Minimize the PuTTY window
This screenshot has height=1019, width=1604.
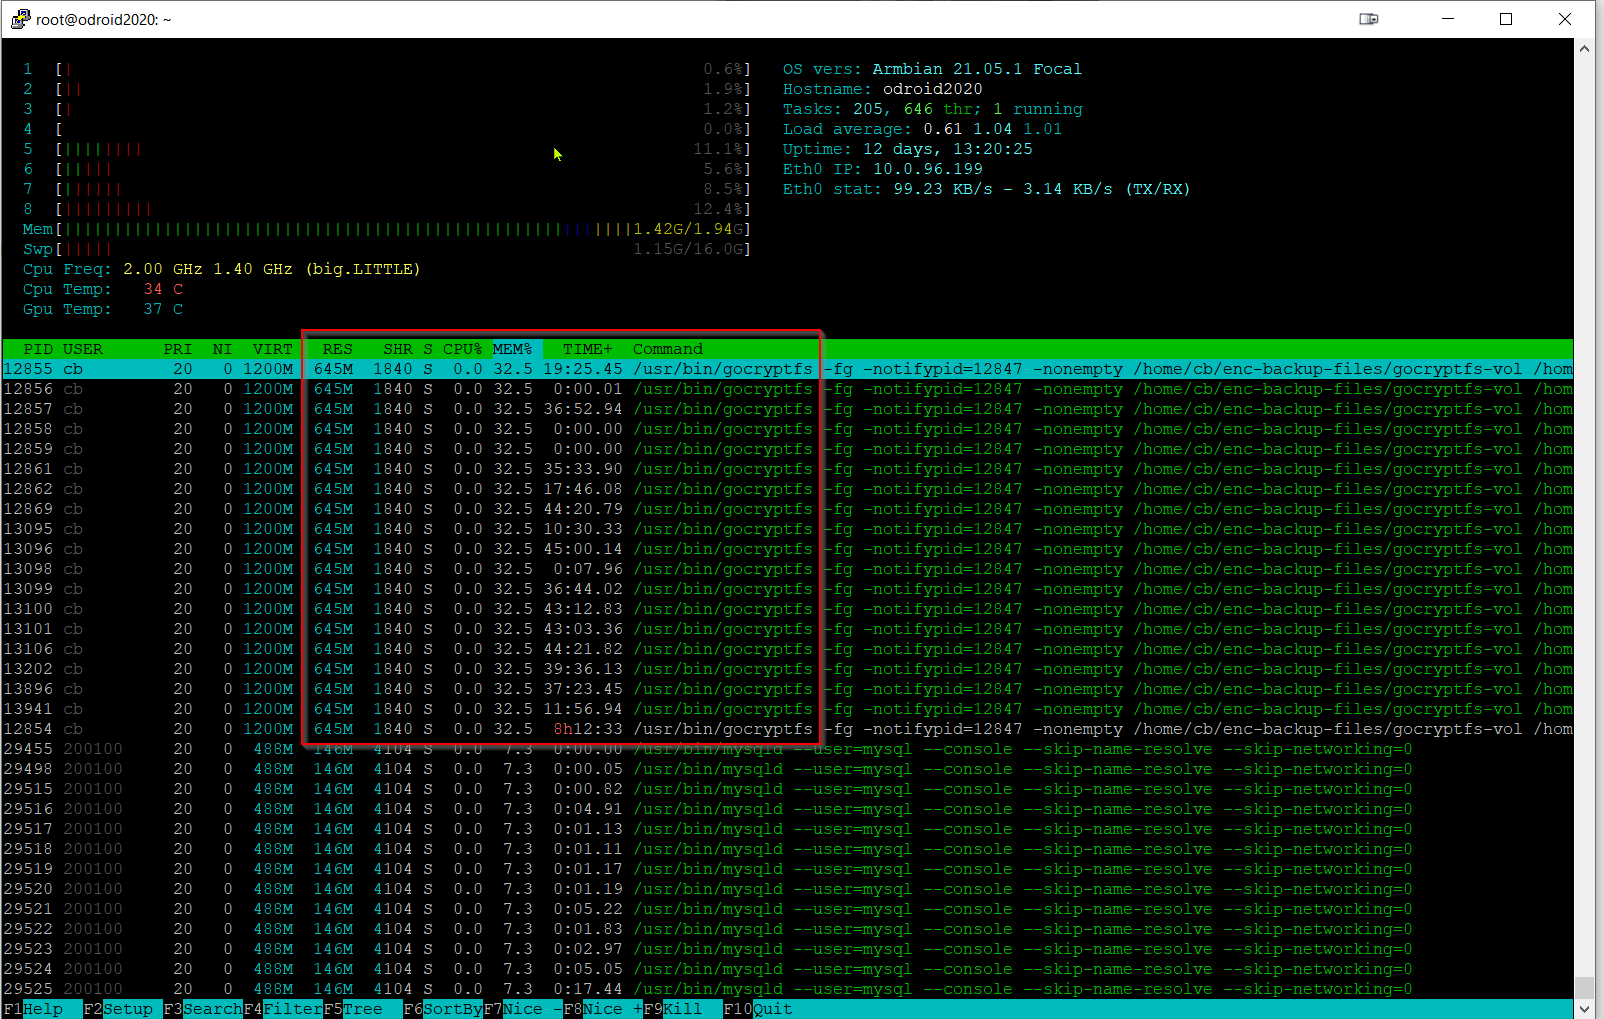tap(1448, 19)
